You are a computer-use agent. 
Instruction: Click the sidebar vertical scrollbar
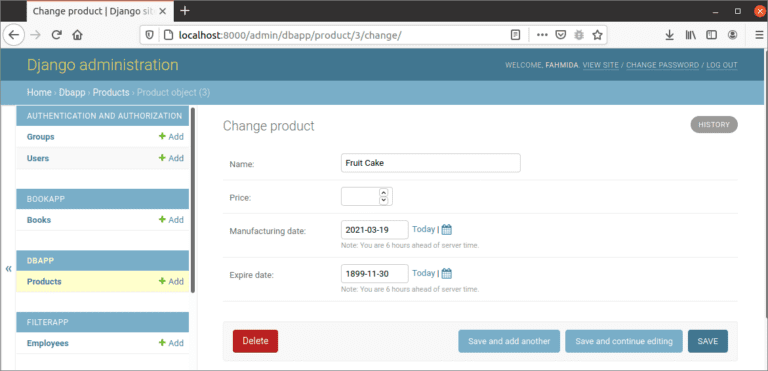(x=193, y=200)
